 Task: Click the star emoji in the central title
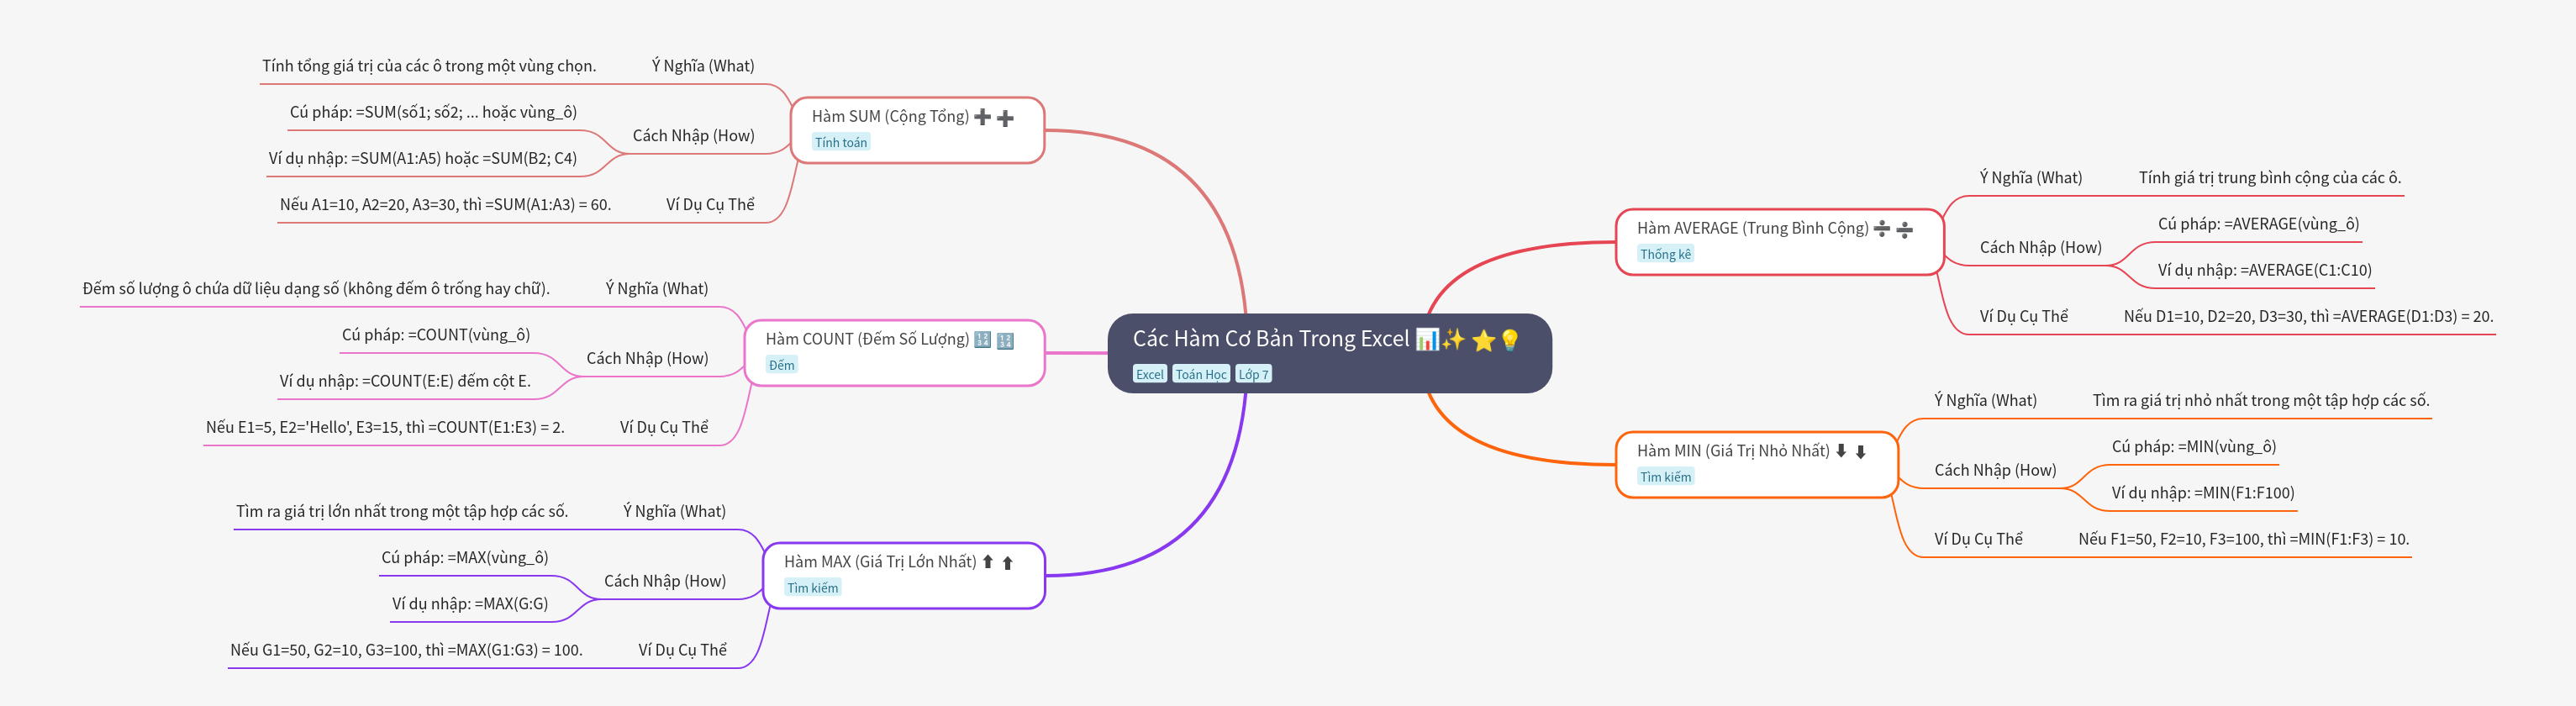(x=1483, y=341)
